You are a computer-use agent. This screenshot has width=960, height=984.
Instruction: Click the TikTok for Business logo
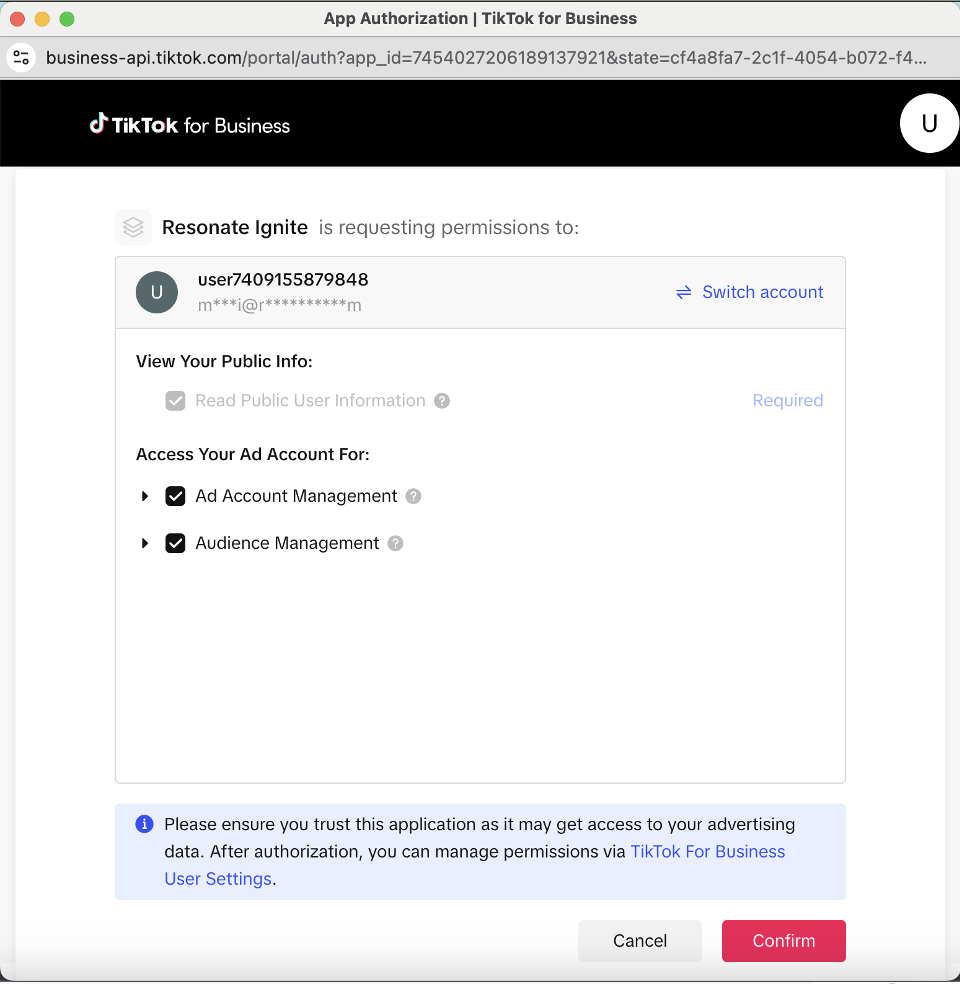click(x=189, y=125)
